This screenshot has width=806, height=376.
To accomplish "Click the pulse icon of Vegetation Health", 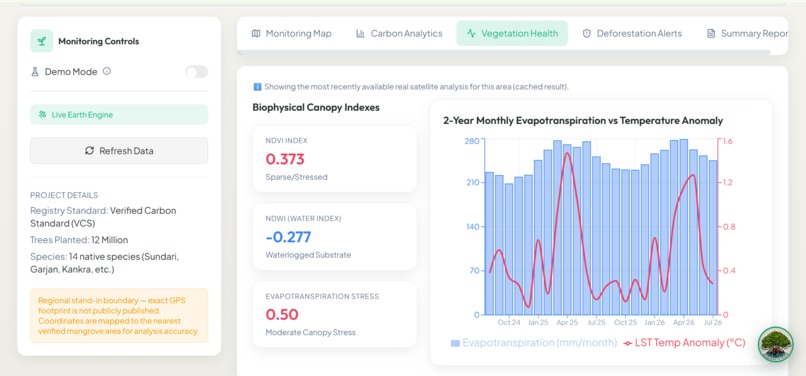I will point(471,33).
